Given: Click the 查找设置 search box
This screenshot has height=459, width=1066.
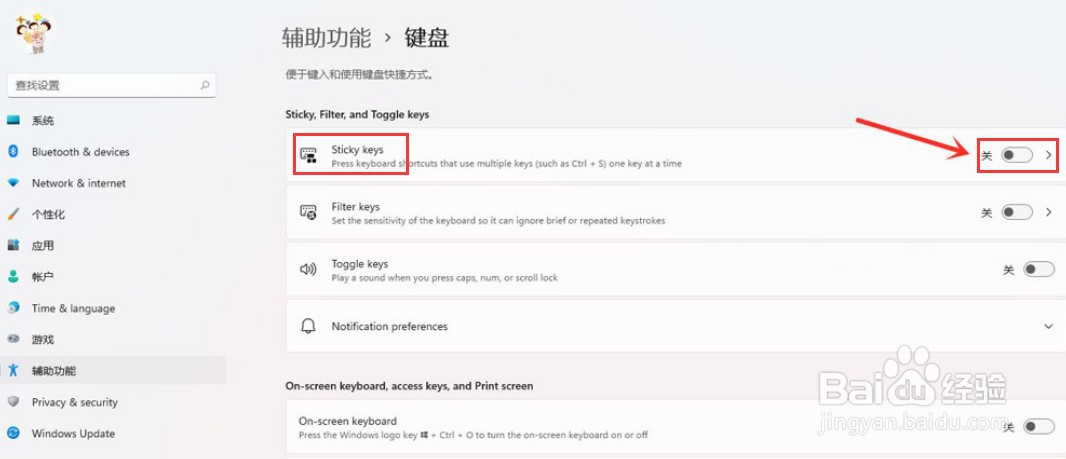Looking at the screenshot, I should pos(112,86).
